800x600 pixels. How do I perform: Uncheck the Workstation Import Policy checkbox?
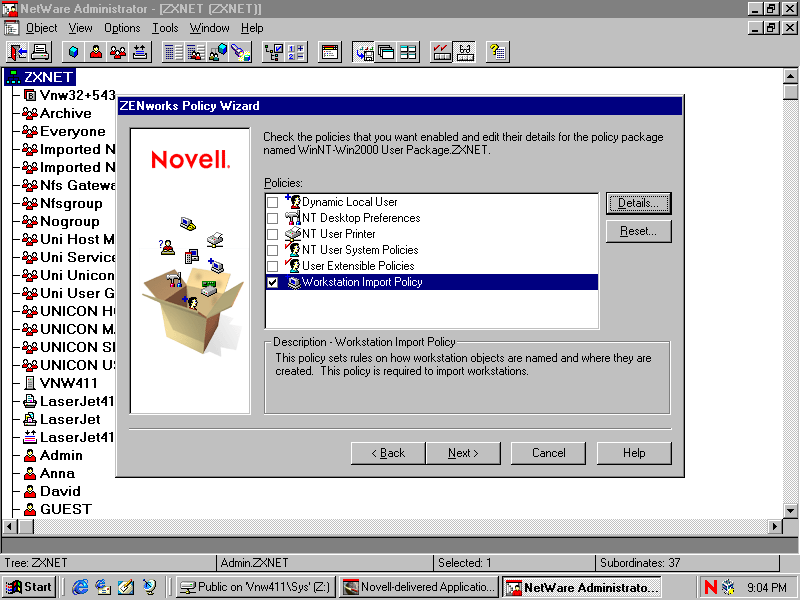click(273, 282)
